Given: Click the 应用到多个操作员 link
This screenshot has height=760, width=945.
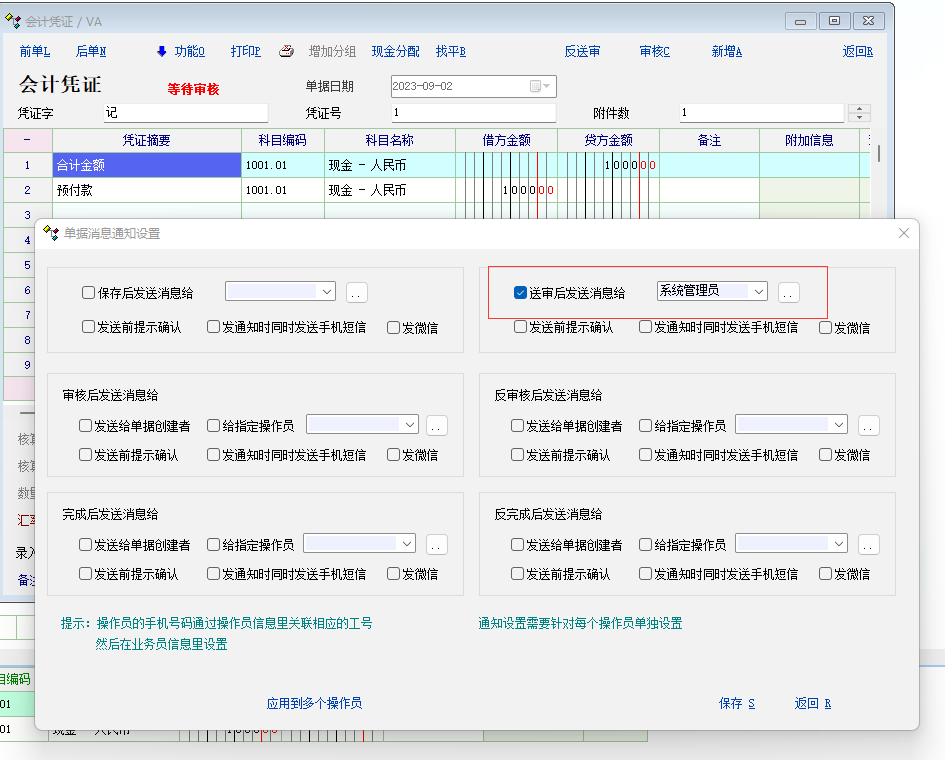Looking at the screenshot, I should tap(314, 704).
